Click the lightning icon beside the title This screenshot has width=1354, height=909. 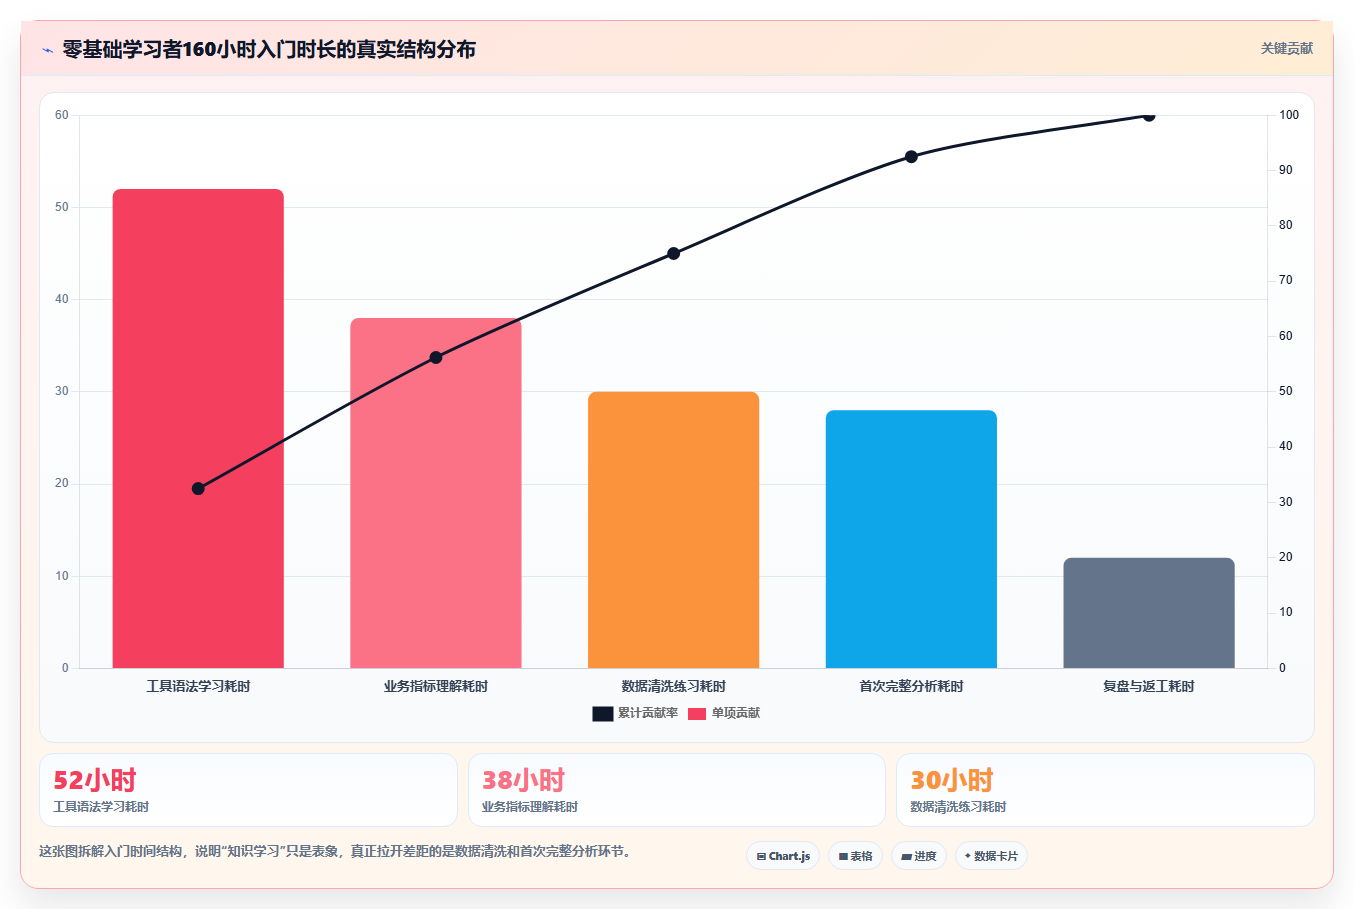[x=47, y=50]
